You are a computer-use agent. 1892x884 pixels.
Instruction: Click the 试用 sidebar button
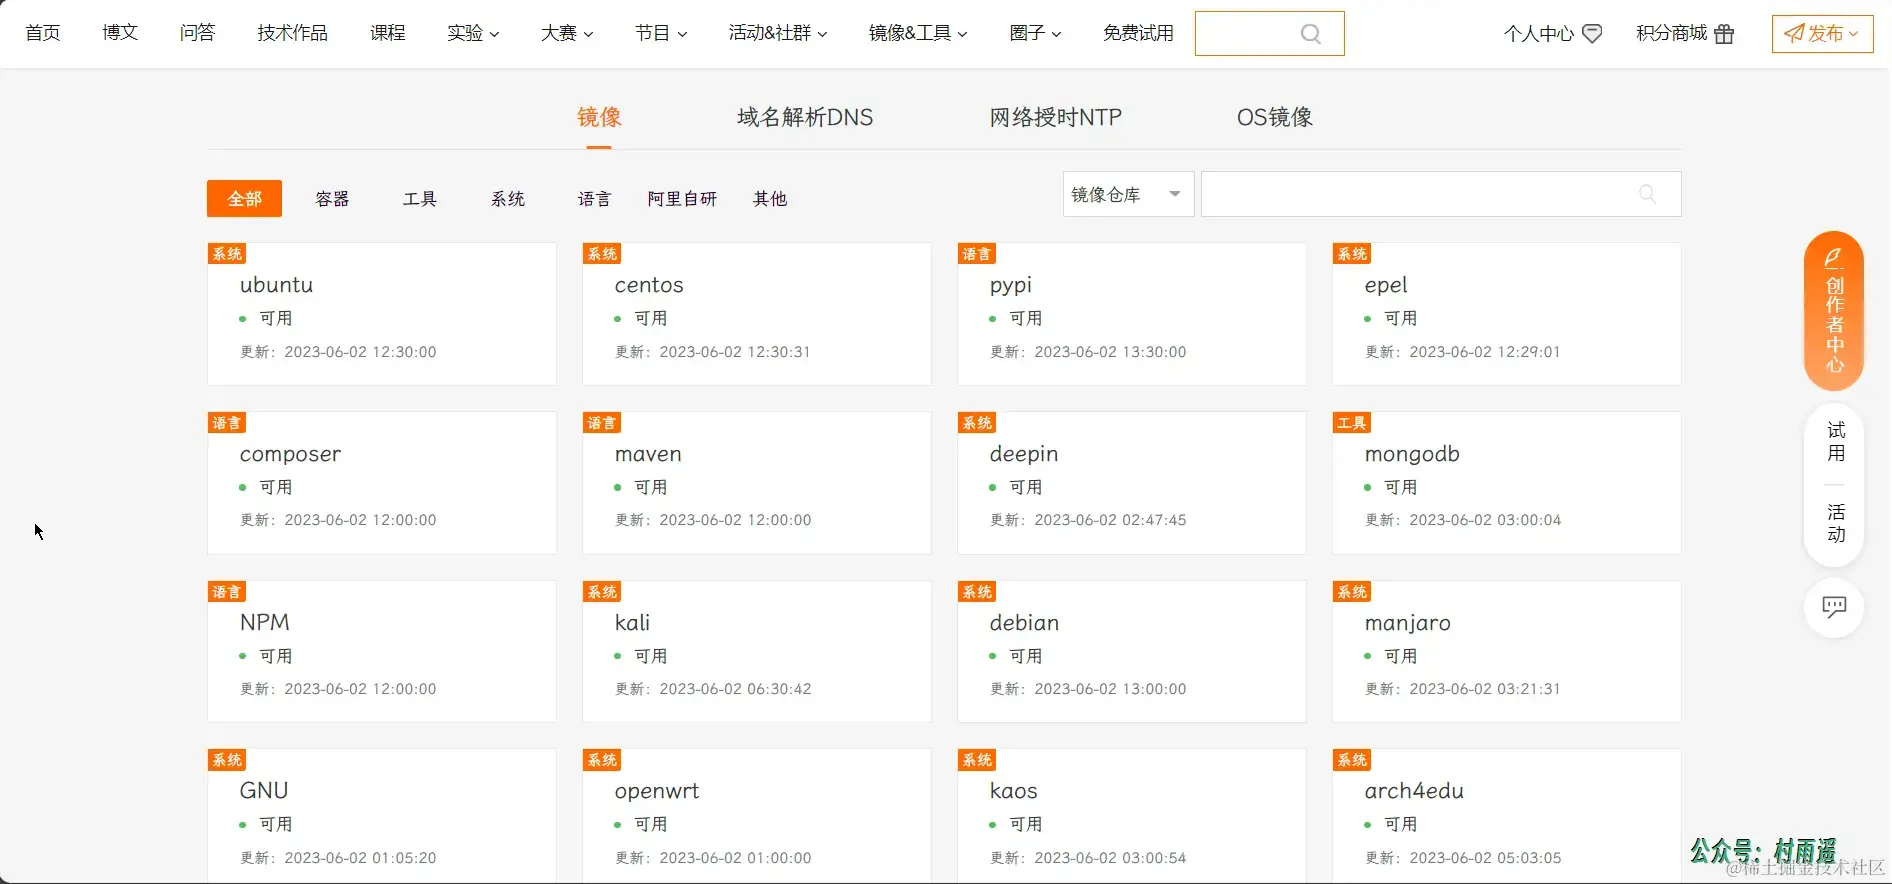pyautogui.click(x=1836, y=441)
